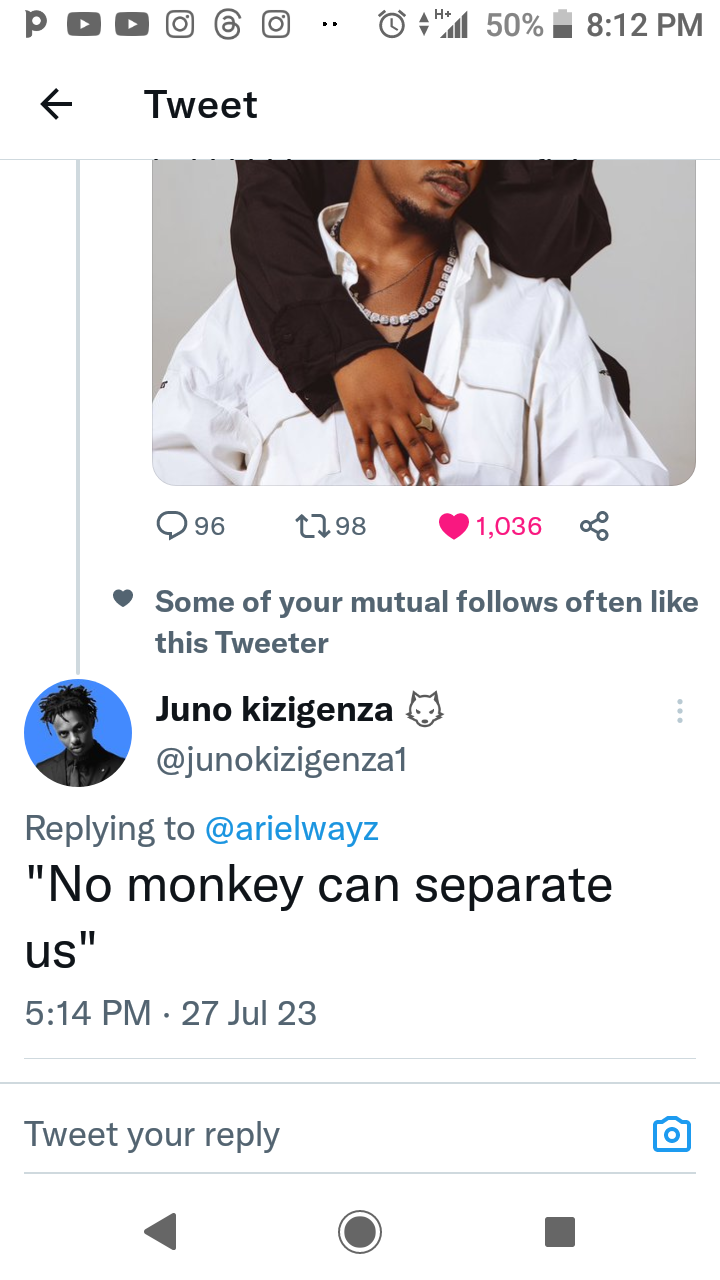Share the tweet via share icon
The width and height of the screenshot is (720, 1280).
pyautogui.click(x=594, y=526)
